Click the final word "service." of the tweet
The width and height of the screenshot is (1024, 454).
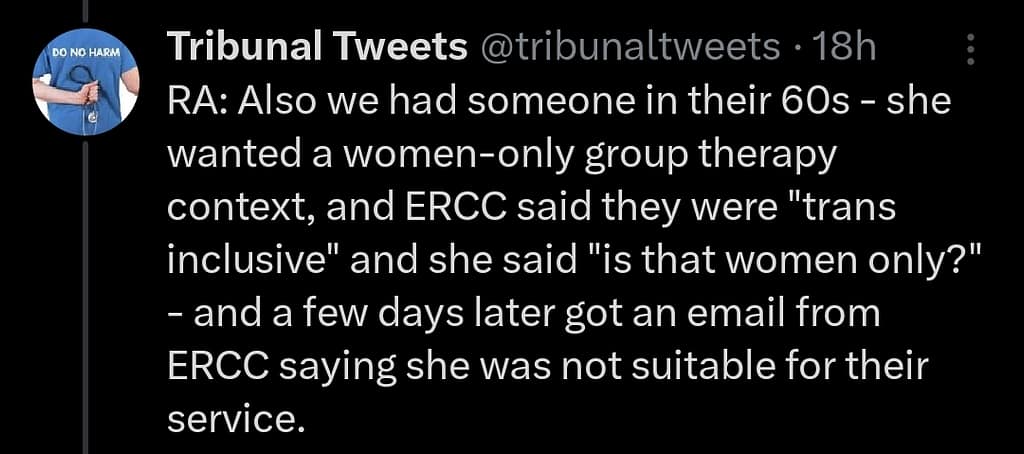click(x=234, y=418)
